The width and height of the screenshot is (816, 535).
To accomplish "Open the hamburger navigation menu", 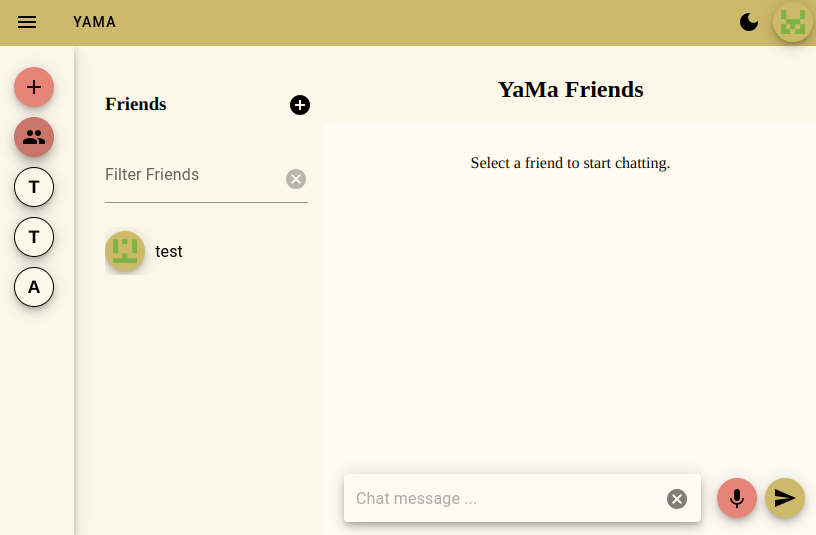I will coord(27,22).
